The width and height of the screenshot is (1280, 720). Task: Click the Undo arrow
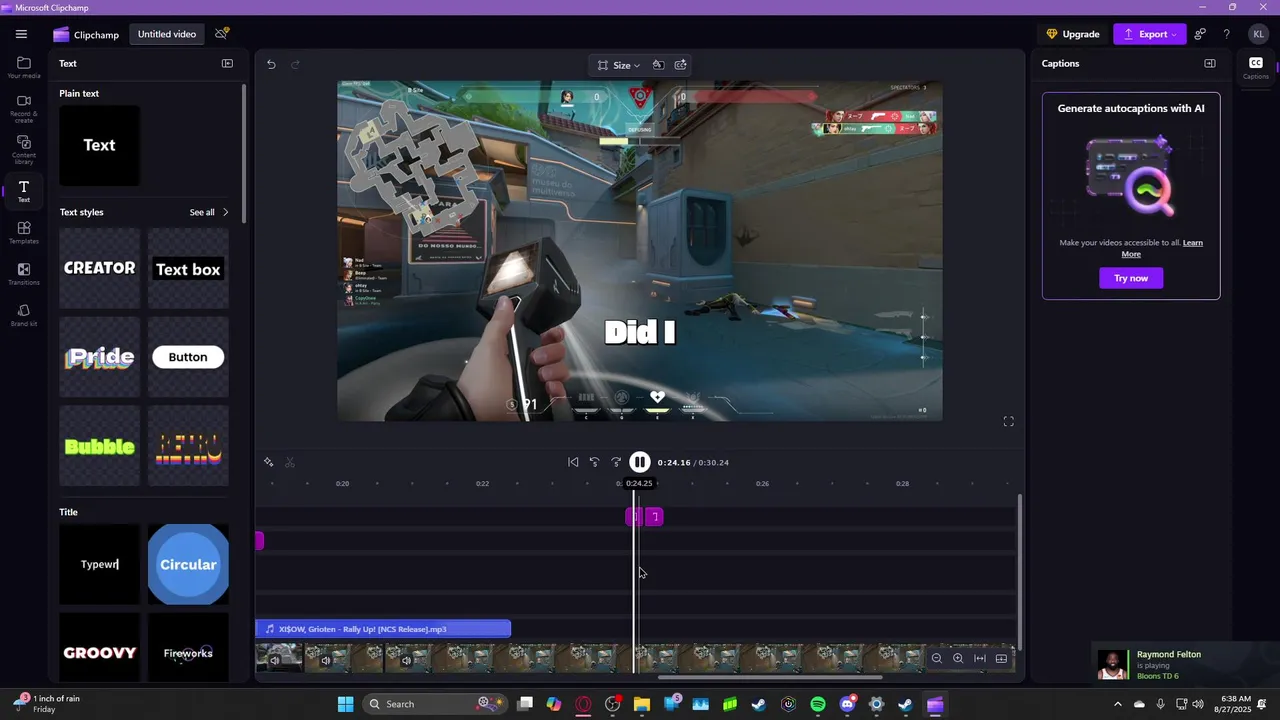coord(271,64)
